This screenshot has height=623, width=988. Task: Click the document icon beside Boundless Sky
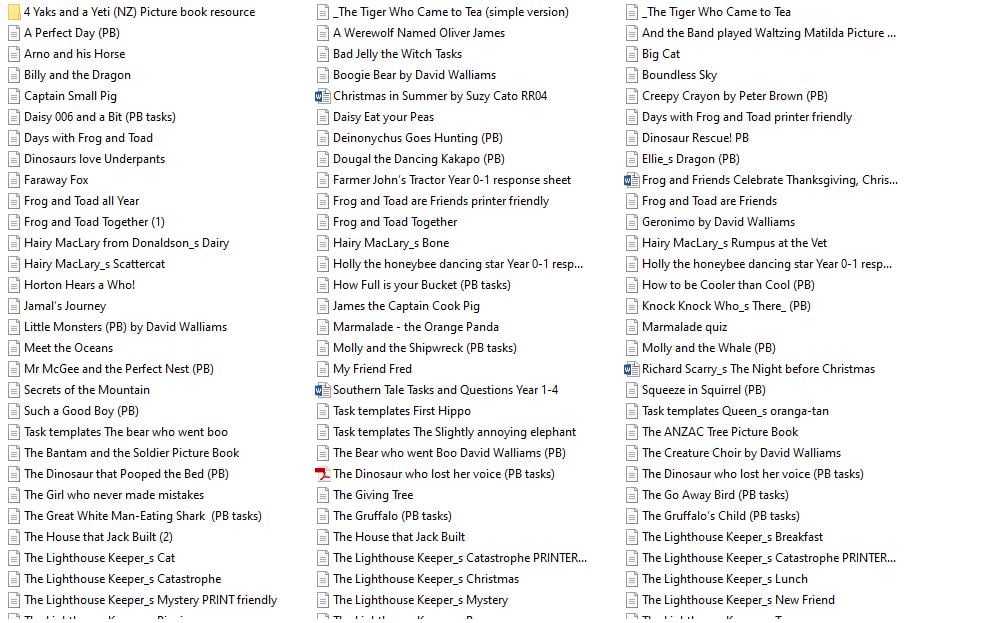[x=631, y=76]
